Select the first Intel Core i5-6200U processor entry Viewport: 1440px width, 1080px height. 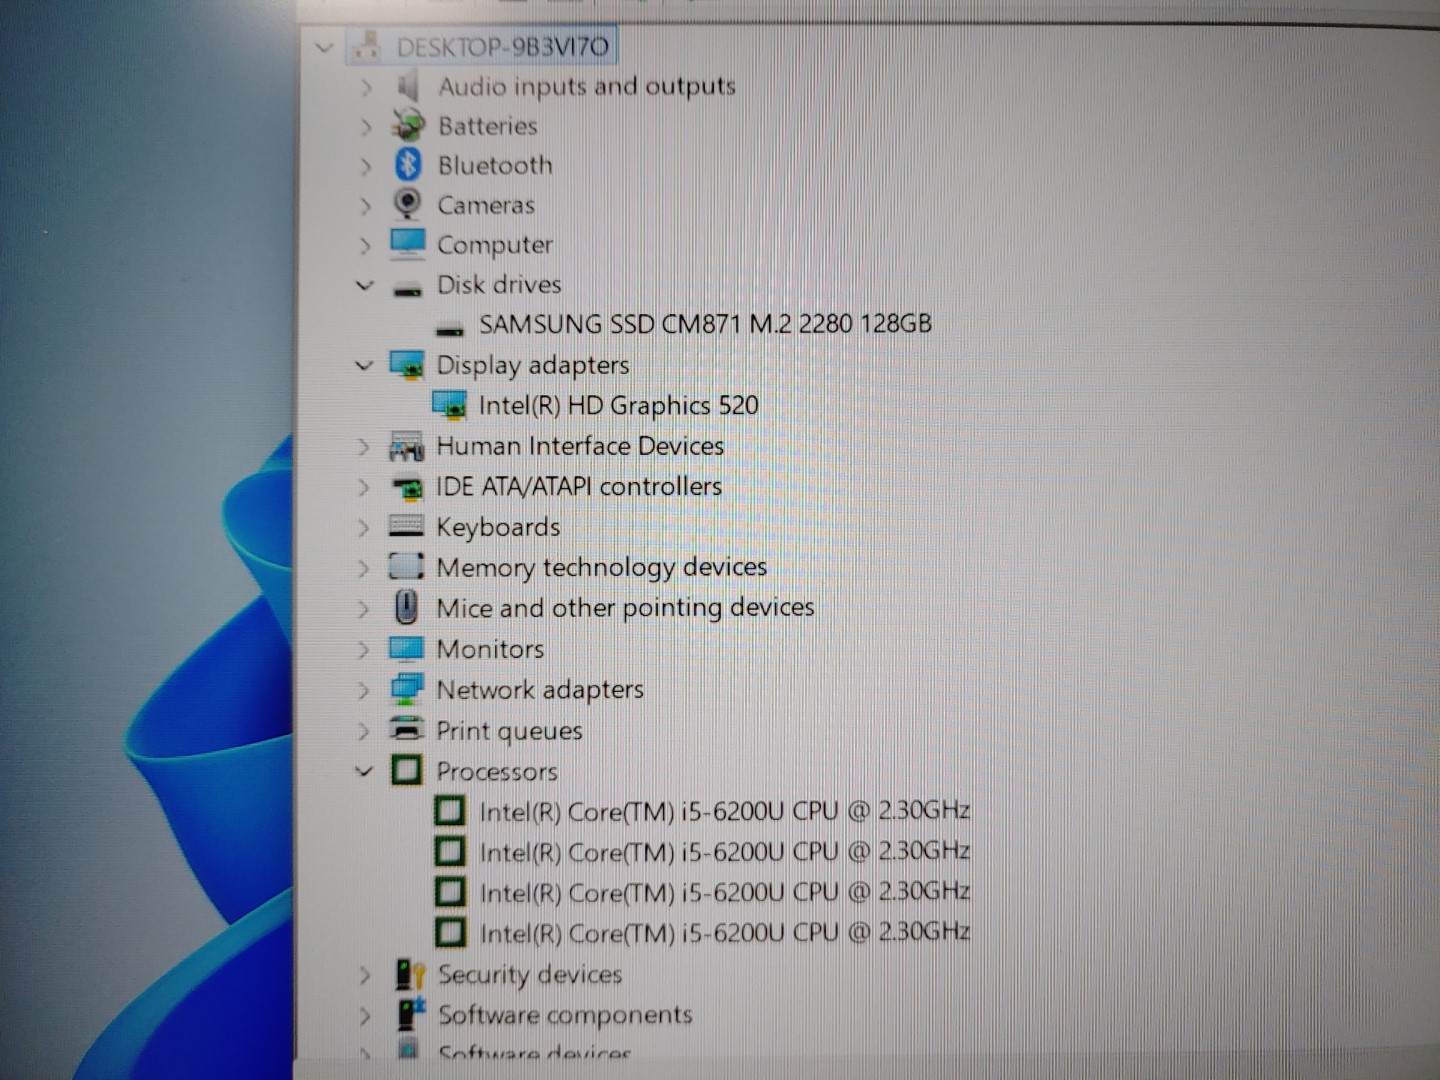pyautogui.click(x=724, y=811)
